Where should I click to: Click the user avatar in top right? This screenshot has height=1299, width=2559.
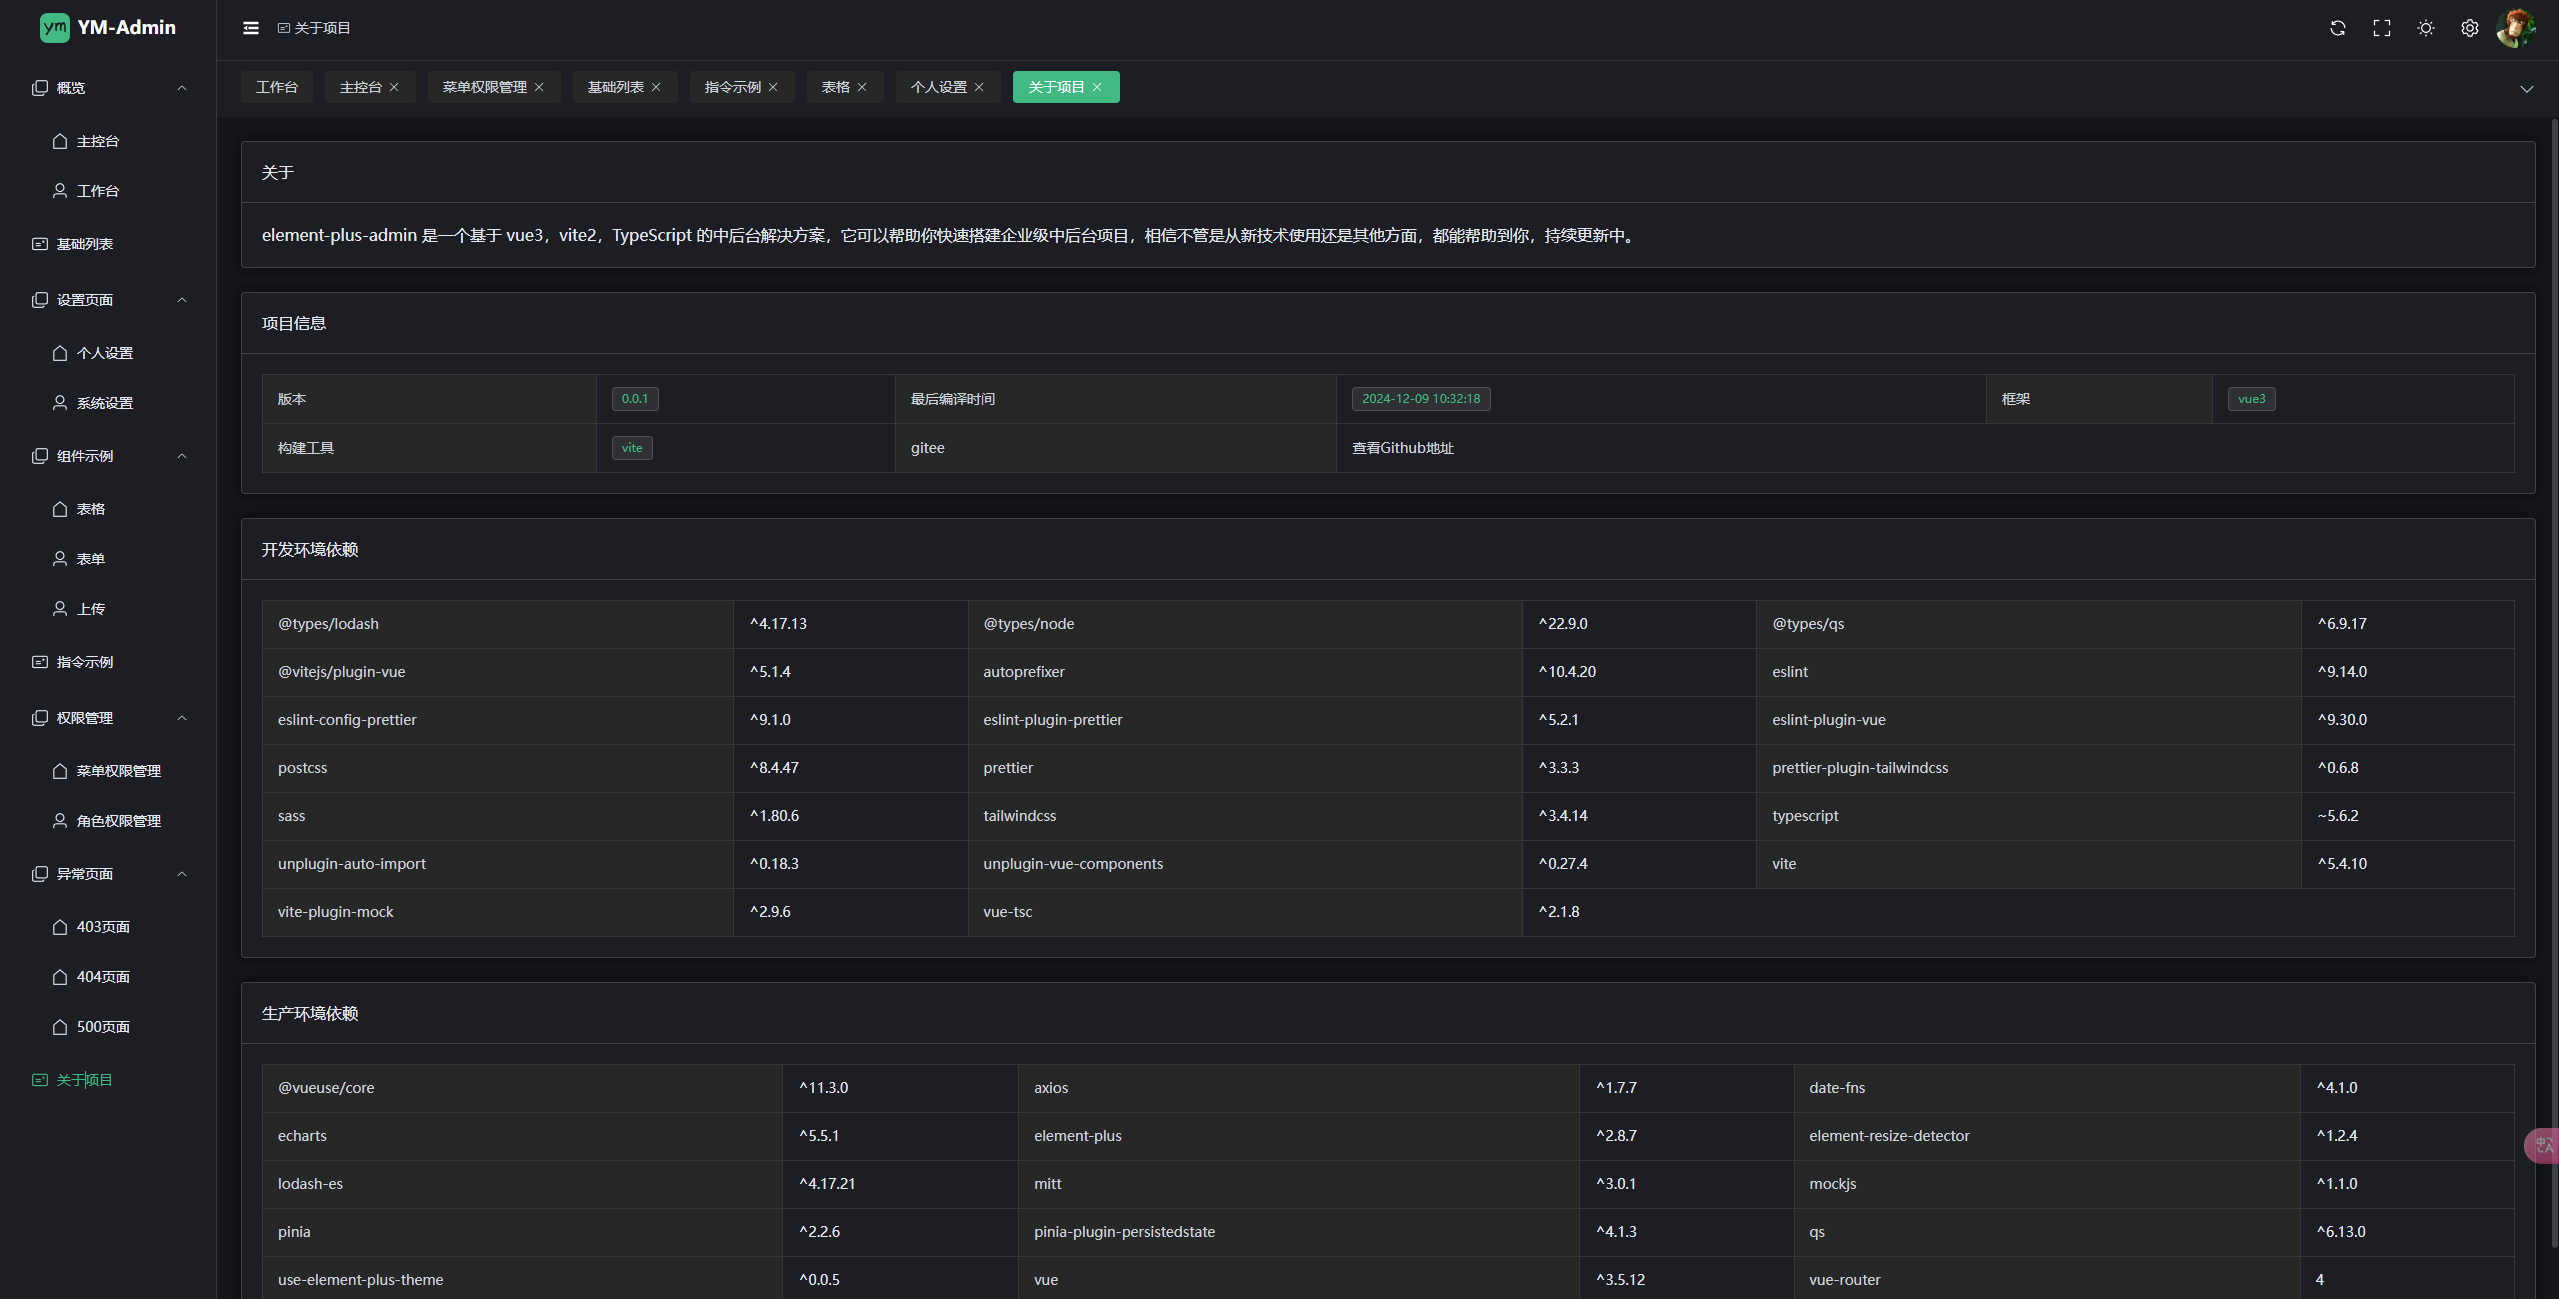(x=2514, y=28)
